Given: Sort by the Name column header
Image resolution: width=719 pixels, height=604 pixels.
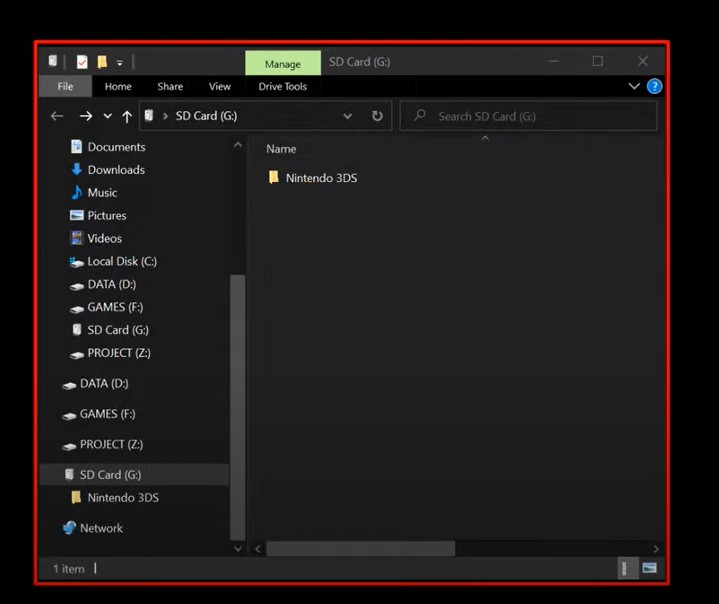Looking at the screenshot, I should pos(281,149).
